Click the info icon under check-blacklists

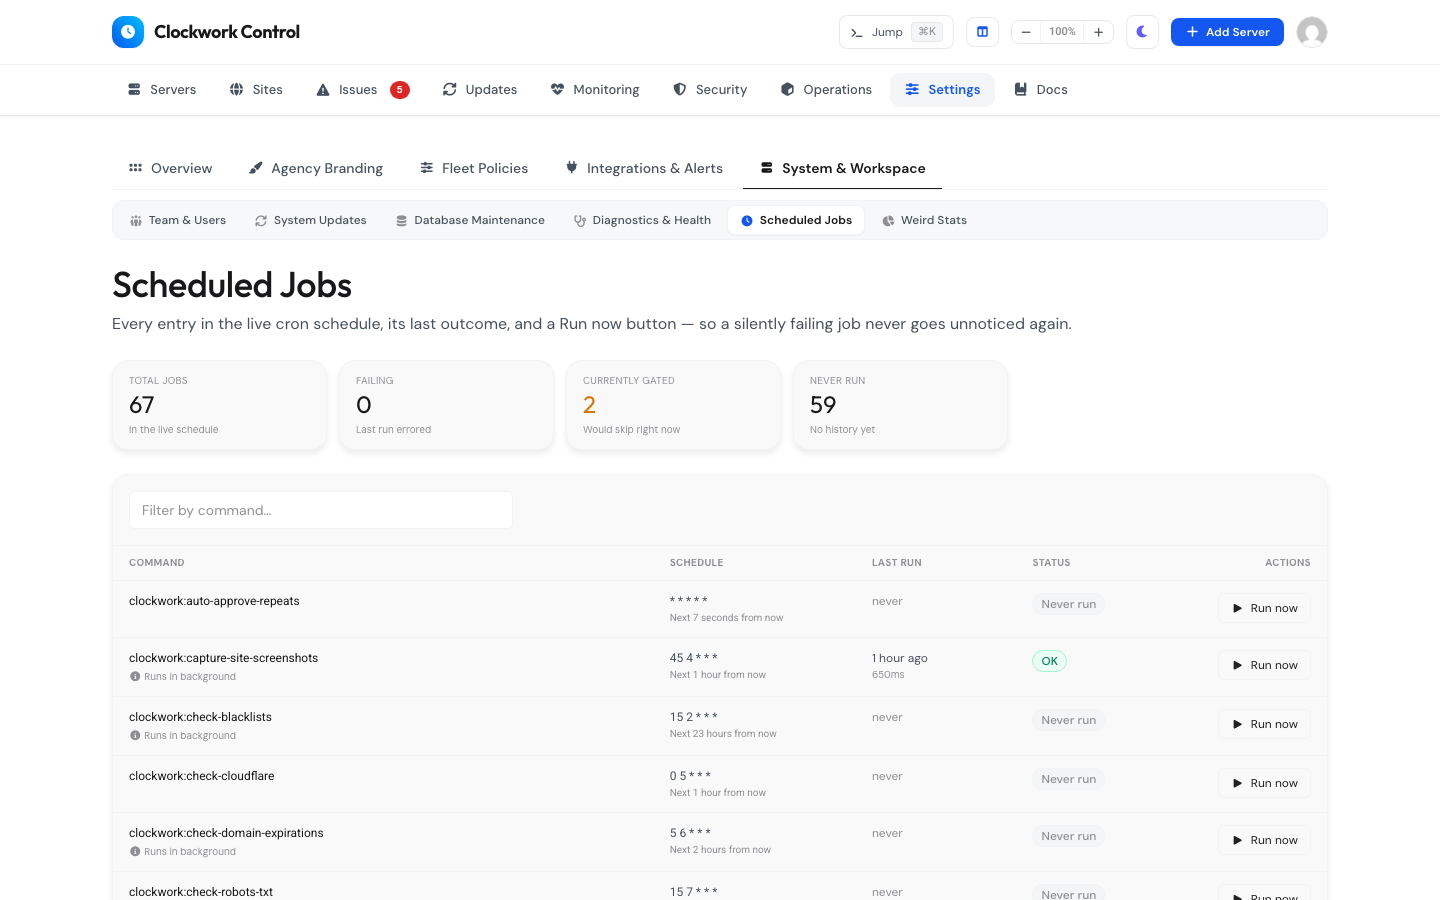point(135,736)
